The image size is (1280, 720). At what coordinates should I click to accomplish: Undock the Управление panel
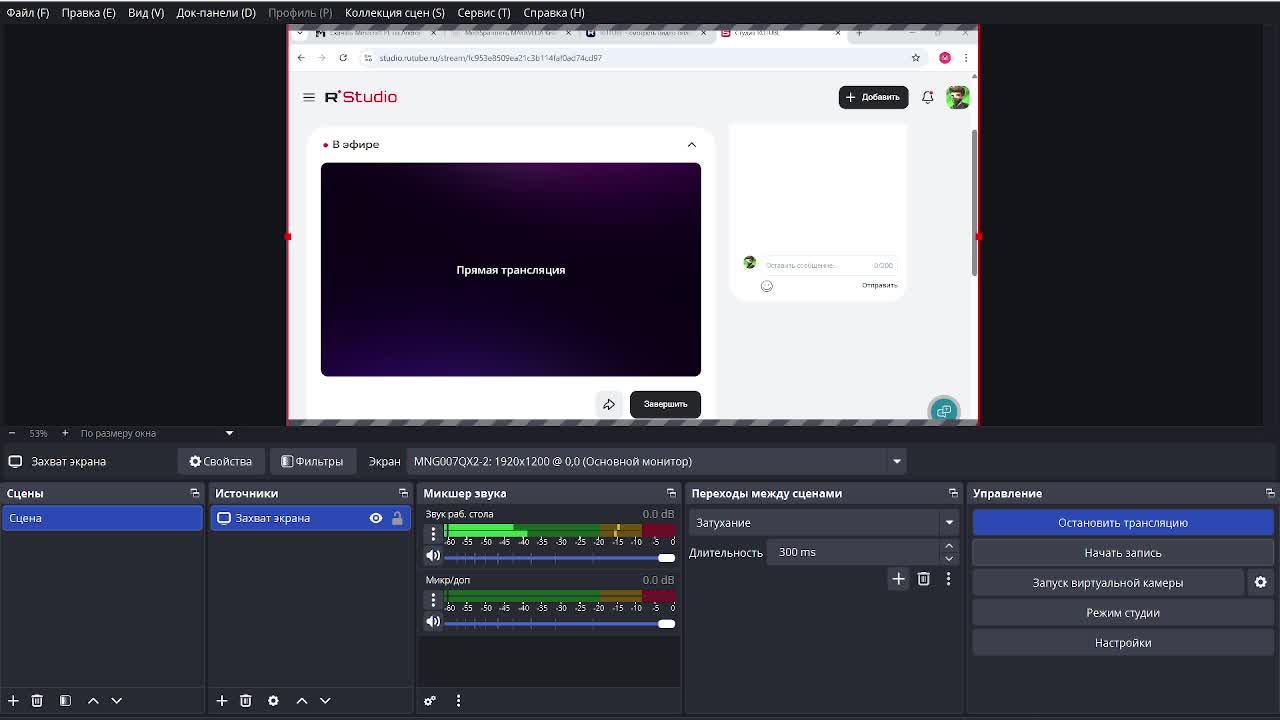tap(1270, 493)
